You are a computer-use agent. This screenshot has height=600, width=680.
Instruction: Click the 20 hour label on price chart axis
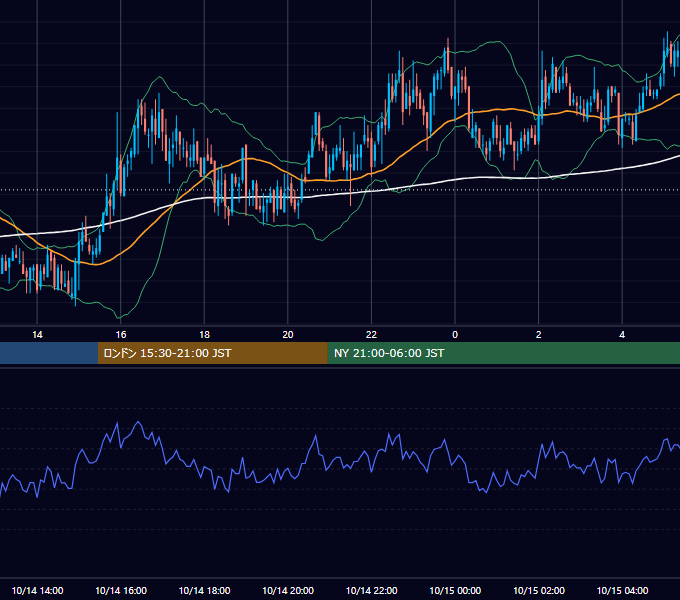click(288, 335)
